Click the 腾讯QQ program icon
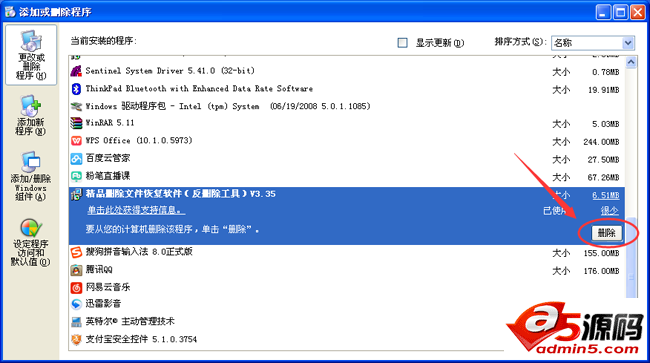This screenshot has height=363, width=650. click(76, 270)
